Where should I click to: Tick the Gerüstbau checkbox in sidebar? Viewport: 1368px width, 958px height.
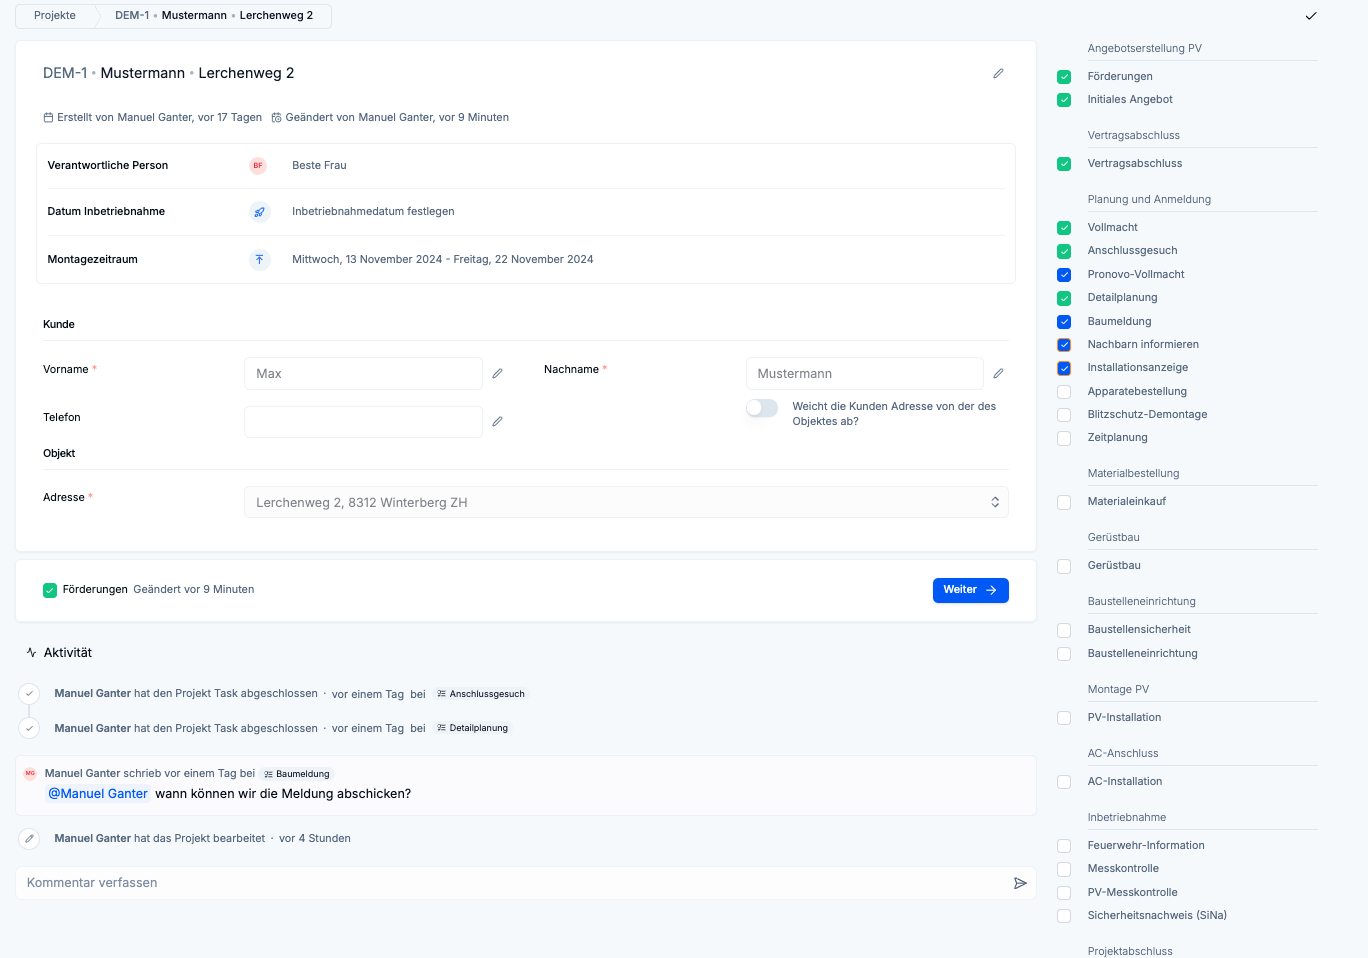[x=1064, y=566]
